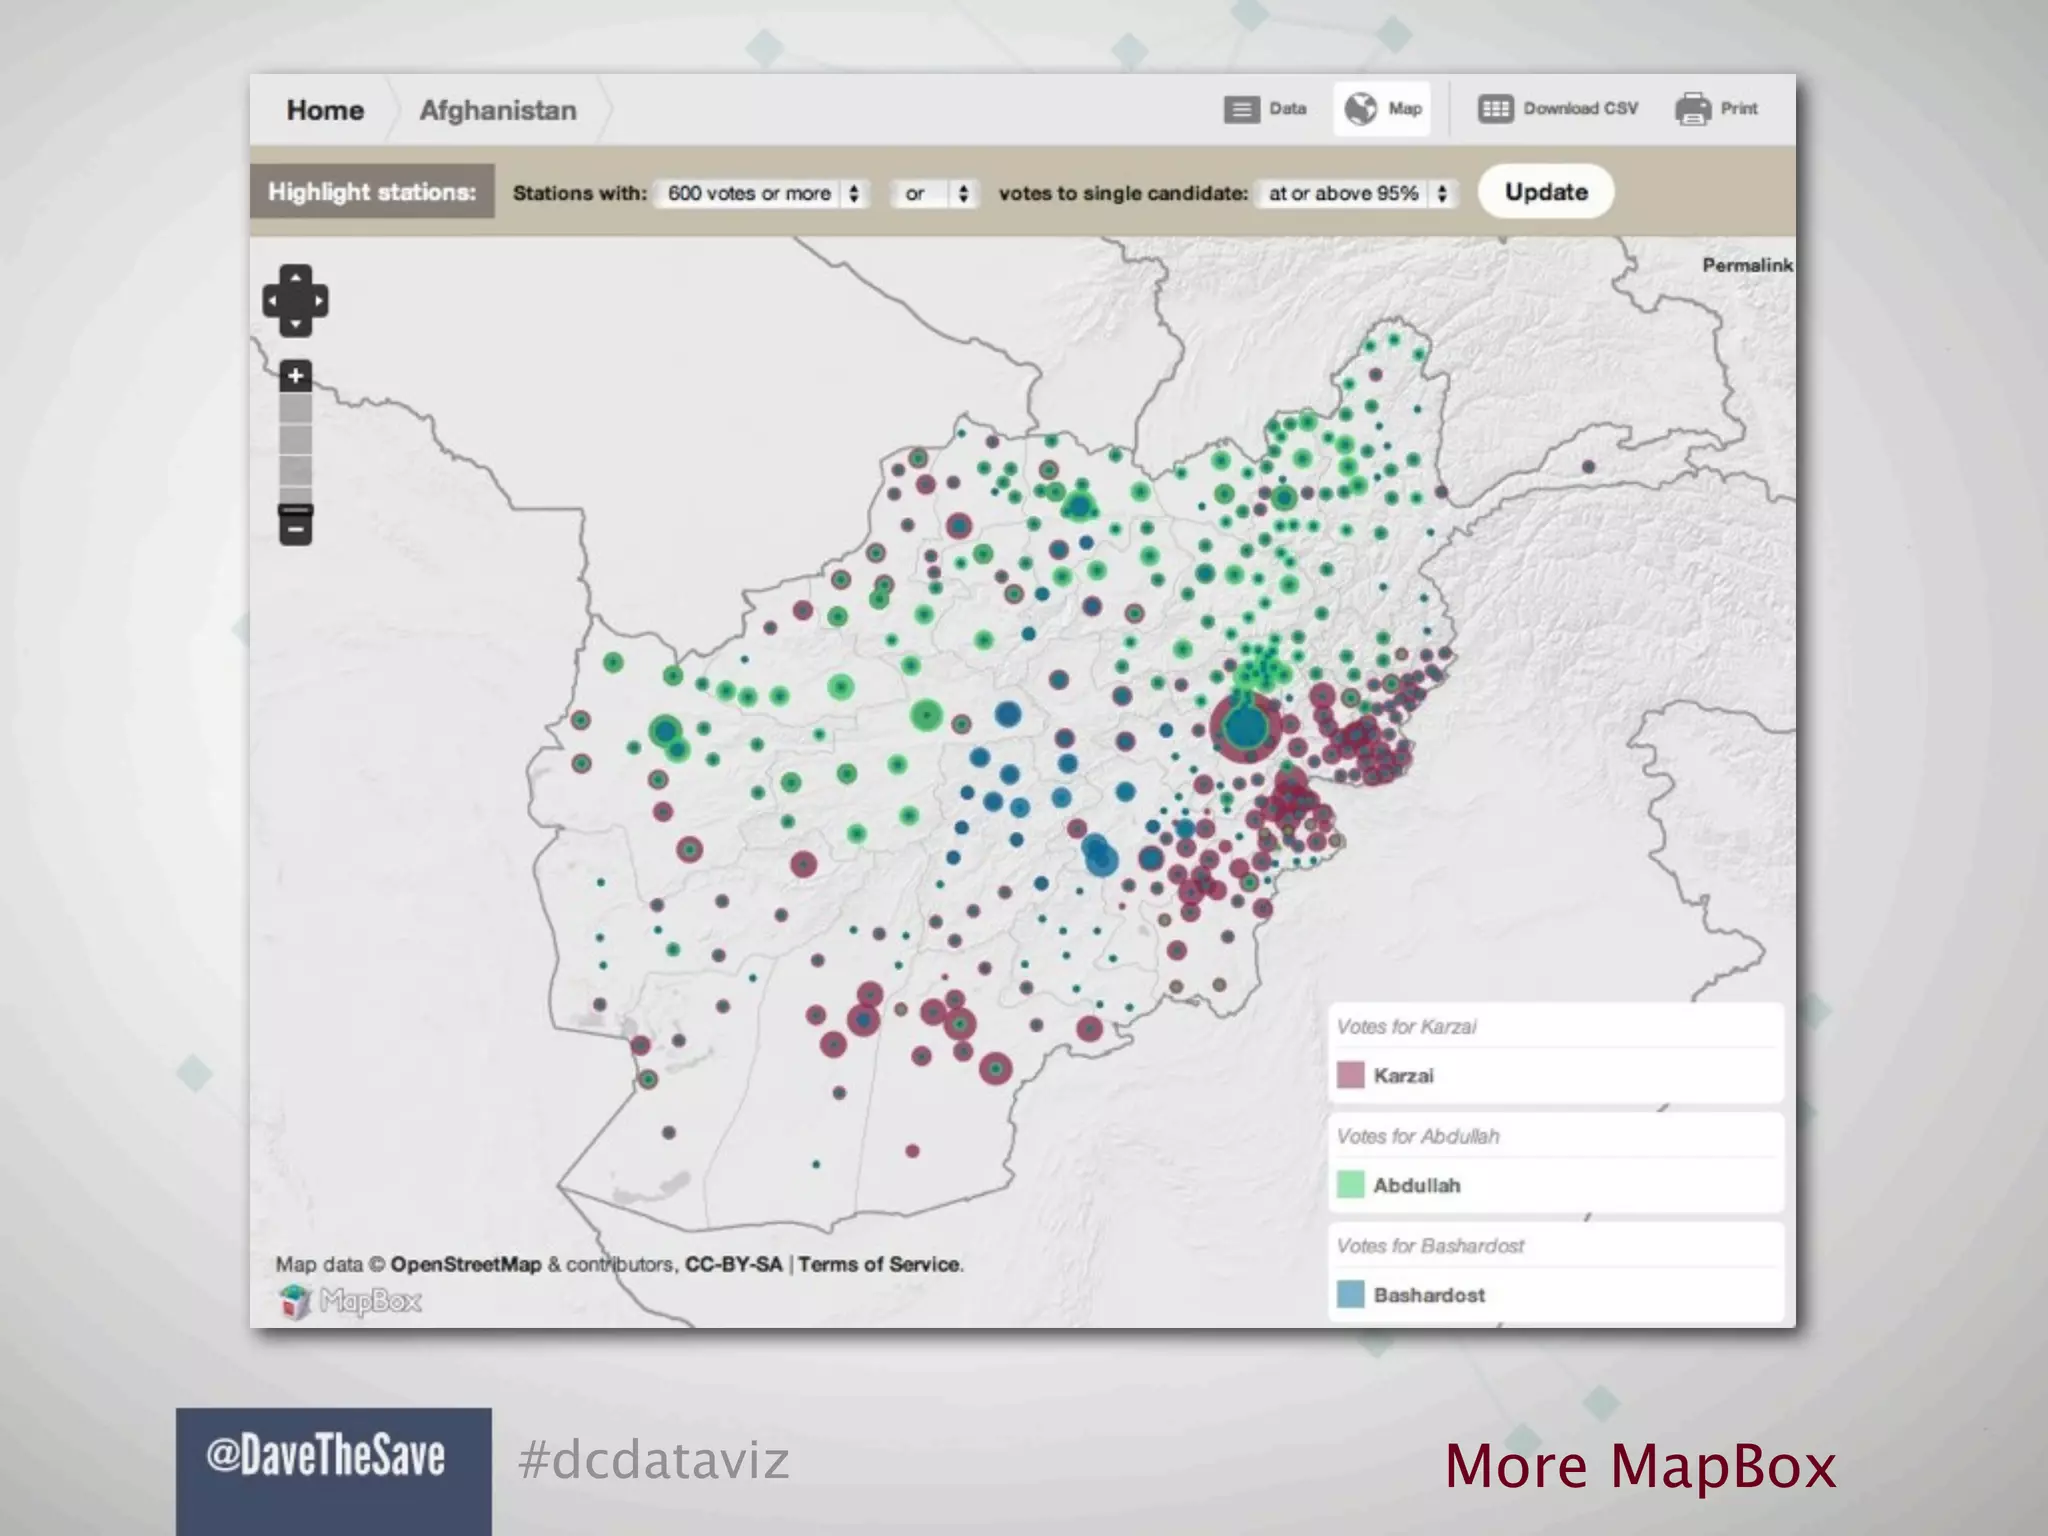Viewport: 2048px width, 1536px height.
Task: Click the @DaveTheSave handle
Action: tap(325, 1456)
